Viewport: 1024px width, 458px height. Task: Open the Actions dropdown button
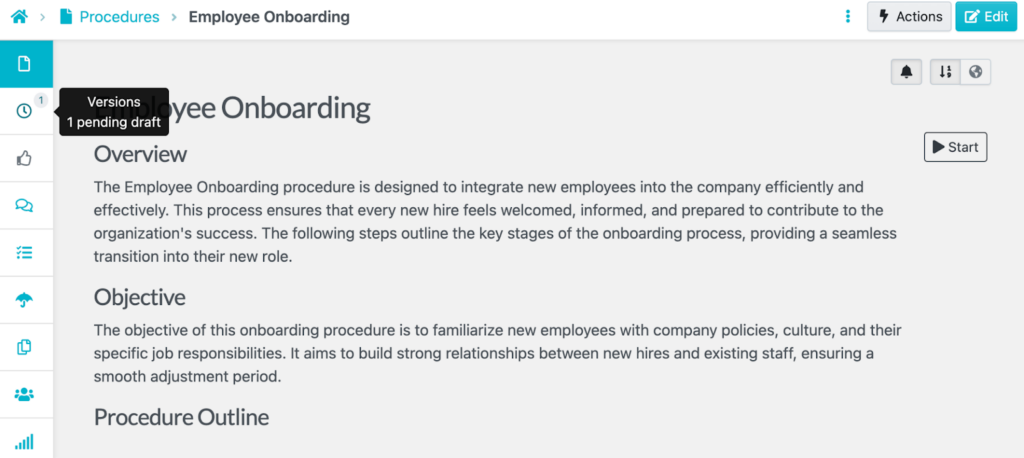[908, 17]
